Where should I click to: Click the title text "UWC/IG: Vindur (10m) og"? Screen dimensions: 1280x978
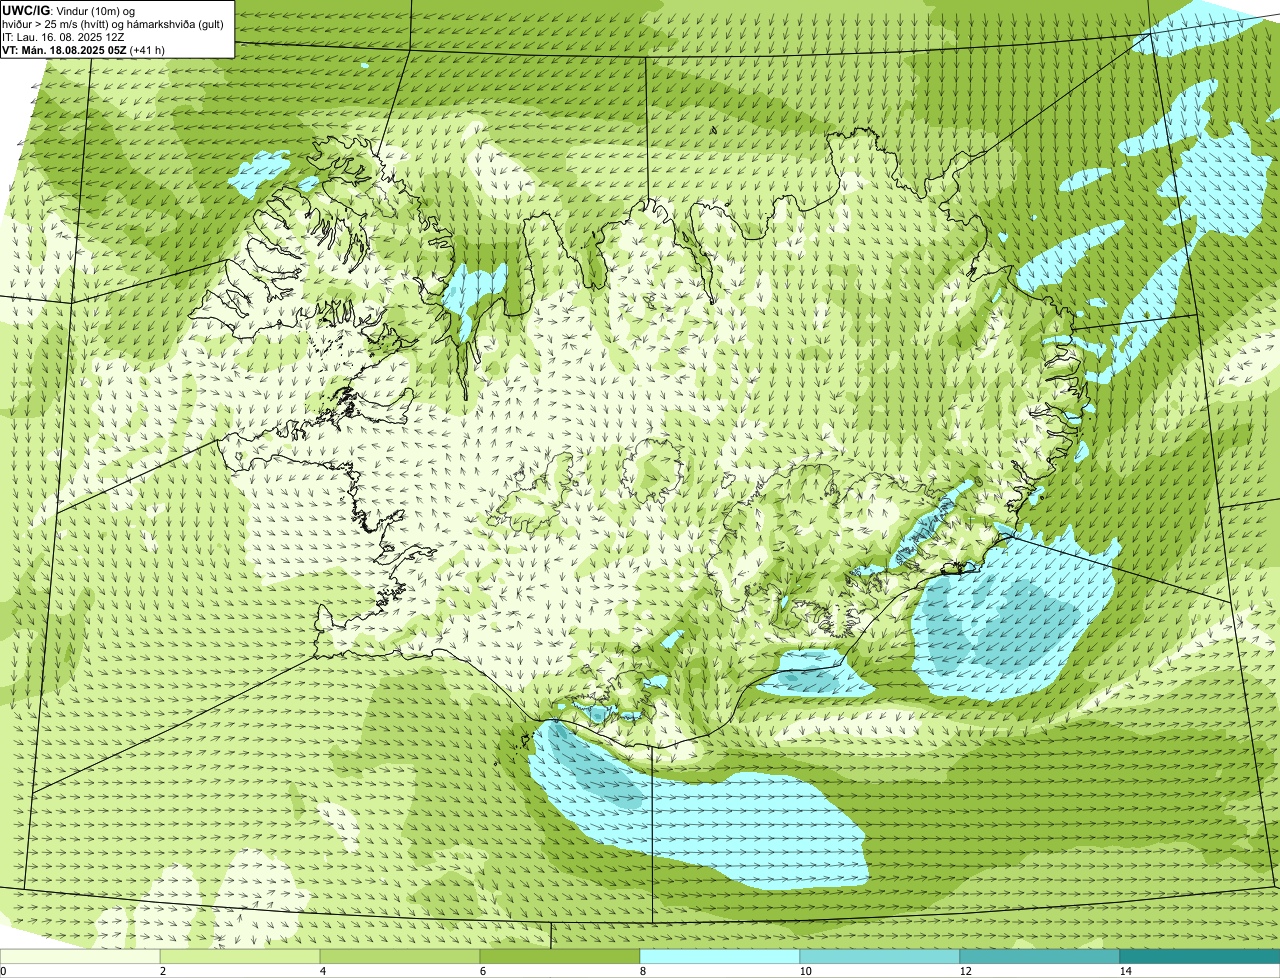68,10
